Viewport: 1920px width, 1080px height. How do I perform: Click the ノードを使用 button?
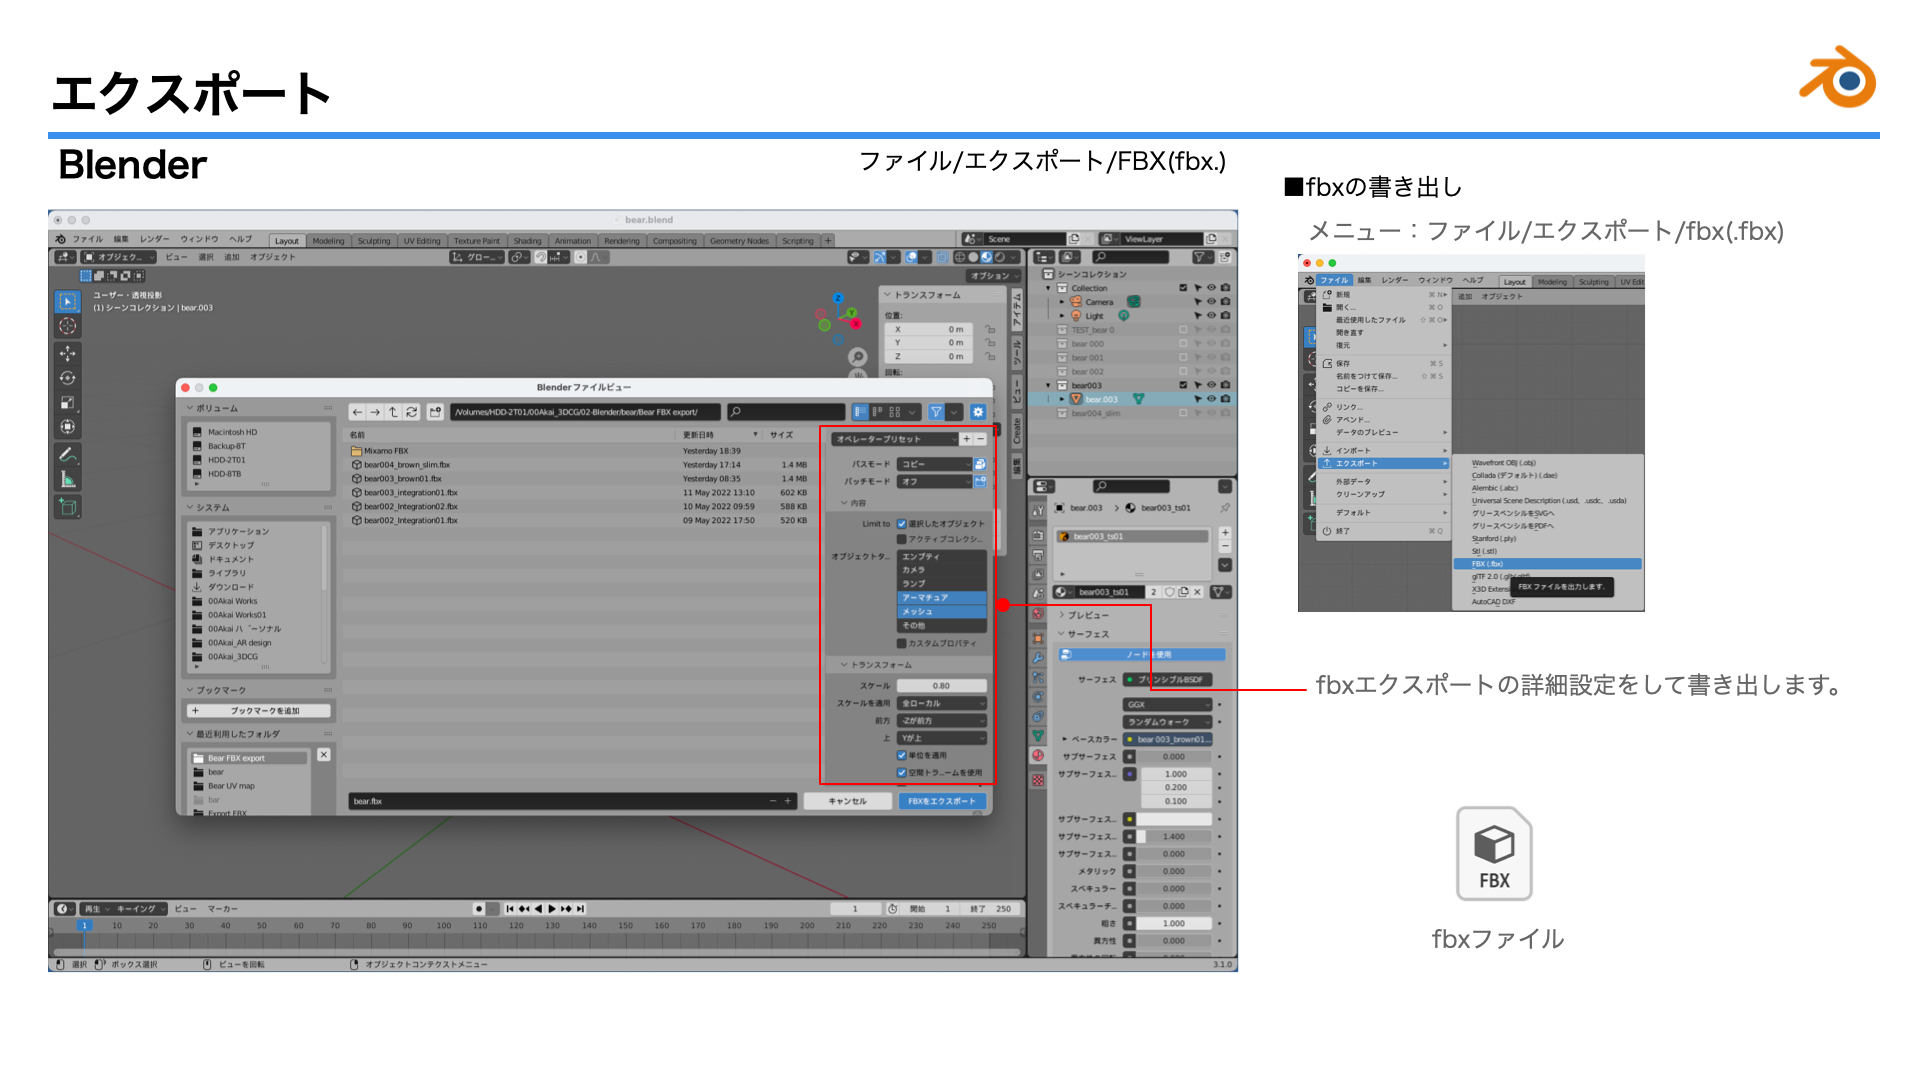coord(1142,654)
